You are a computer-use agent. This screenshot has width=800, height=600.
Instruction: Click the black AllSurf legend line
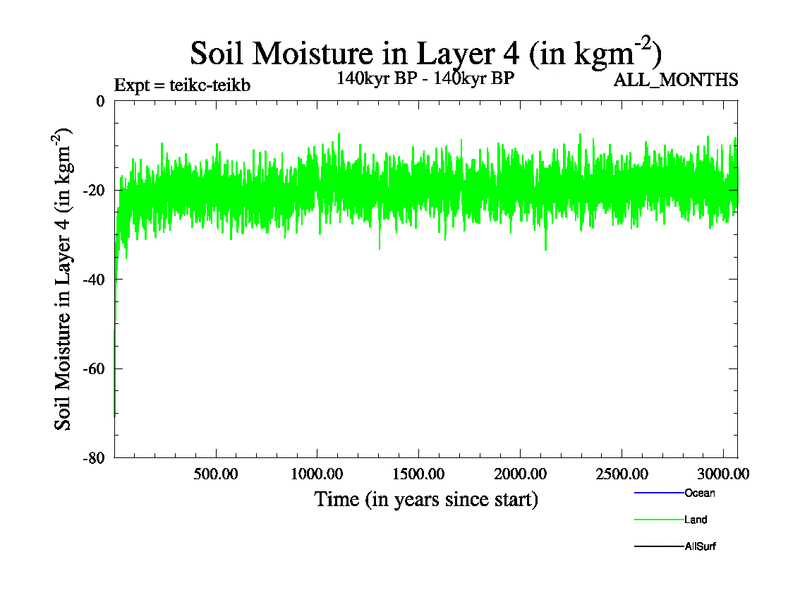[x=658, y=547]
